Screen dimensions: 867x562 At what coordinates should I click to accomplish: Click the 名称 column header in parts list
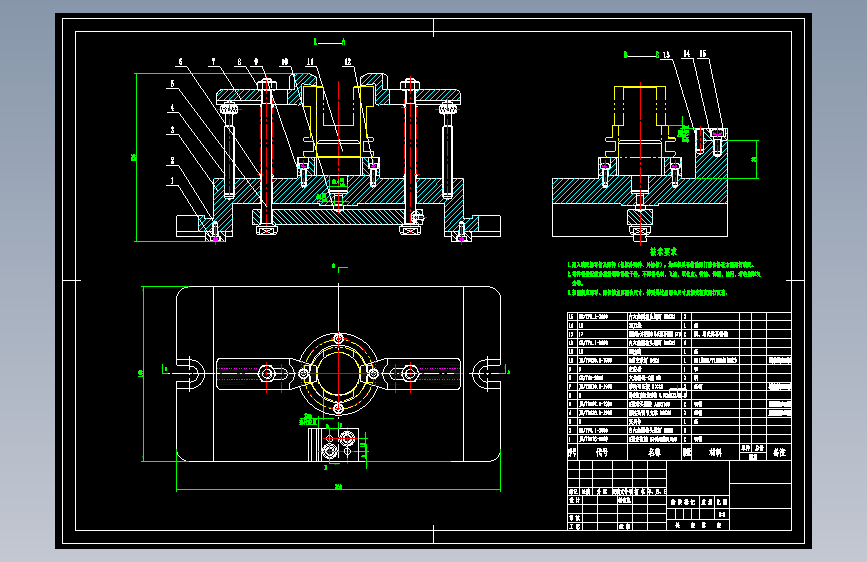[655, 452]
